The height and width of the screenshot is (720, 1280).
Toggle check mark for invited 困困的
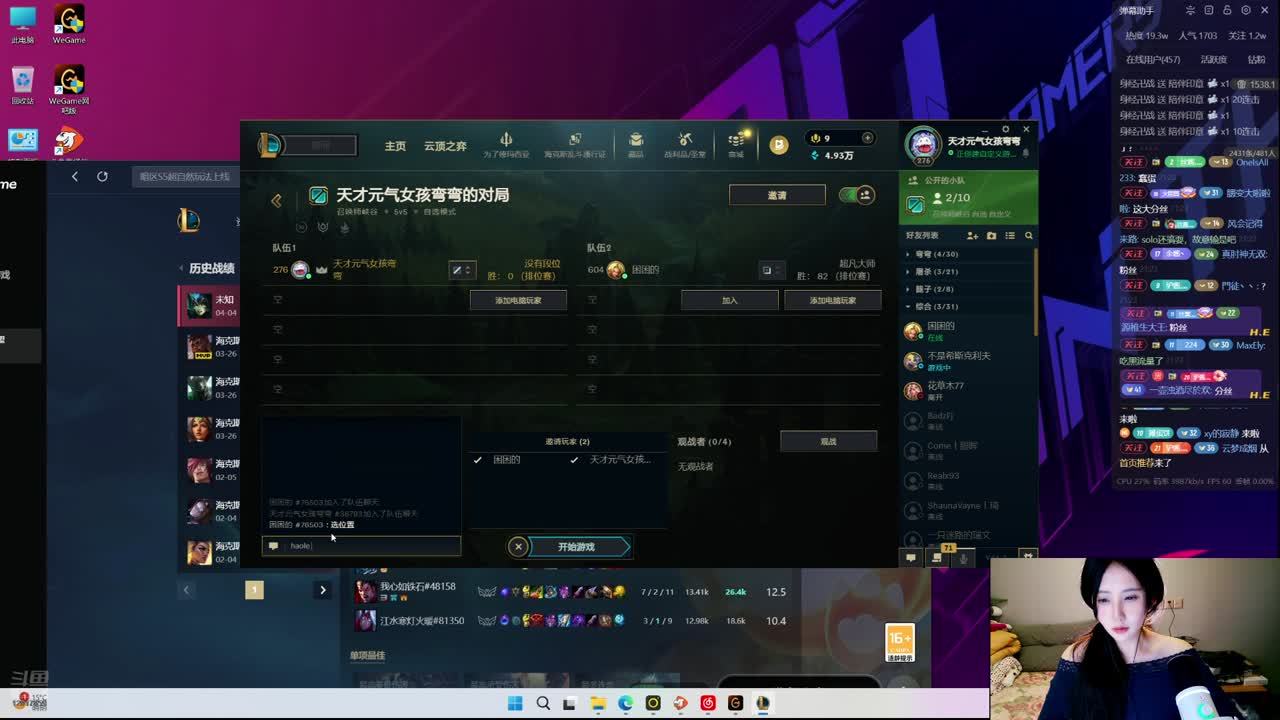pyautogui.click(x=477, y=460)
